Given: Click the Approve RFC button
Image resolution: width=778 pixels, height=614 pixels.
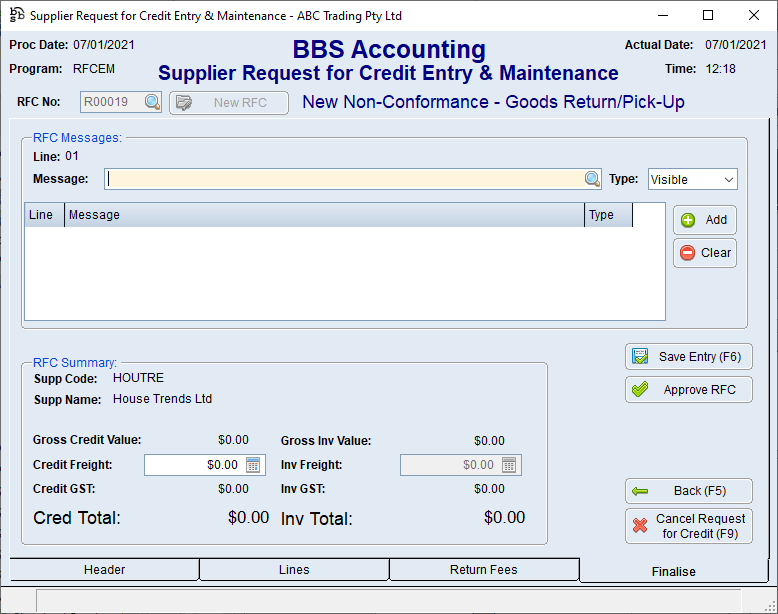Looking at the screenshot, I should 688,390.
